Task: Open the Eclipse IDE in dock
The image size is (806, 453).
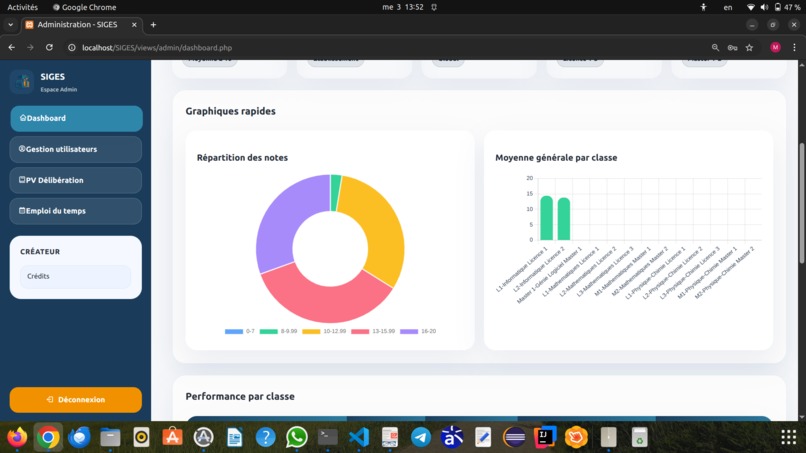Action: click(514, 438)
